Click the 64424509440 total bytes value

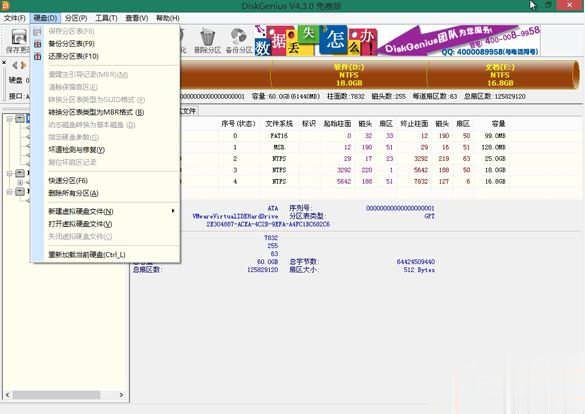(x=416, y=262)
